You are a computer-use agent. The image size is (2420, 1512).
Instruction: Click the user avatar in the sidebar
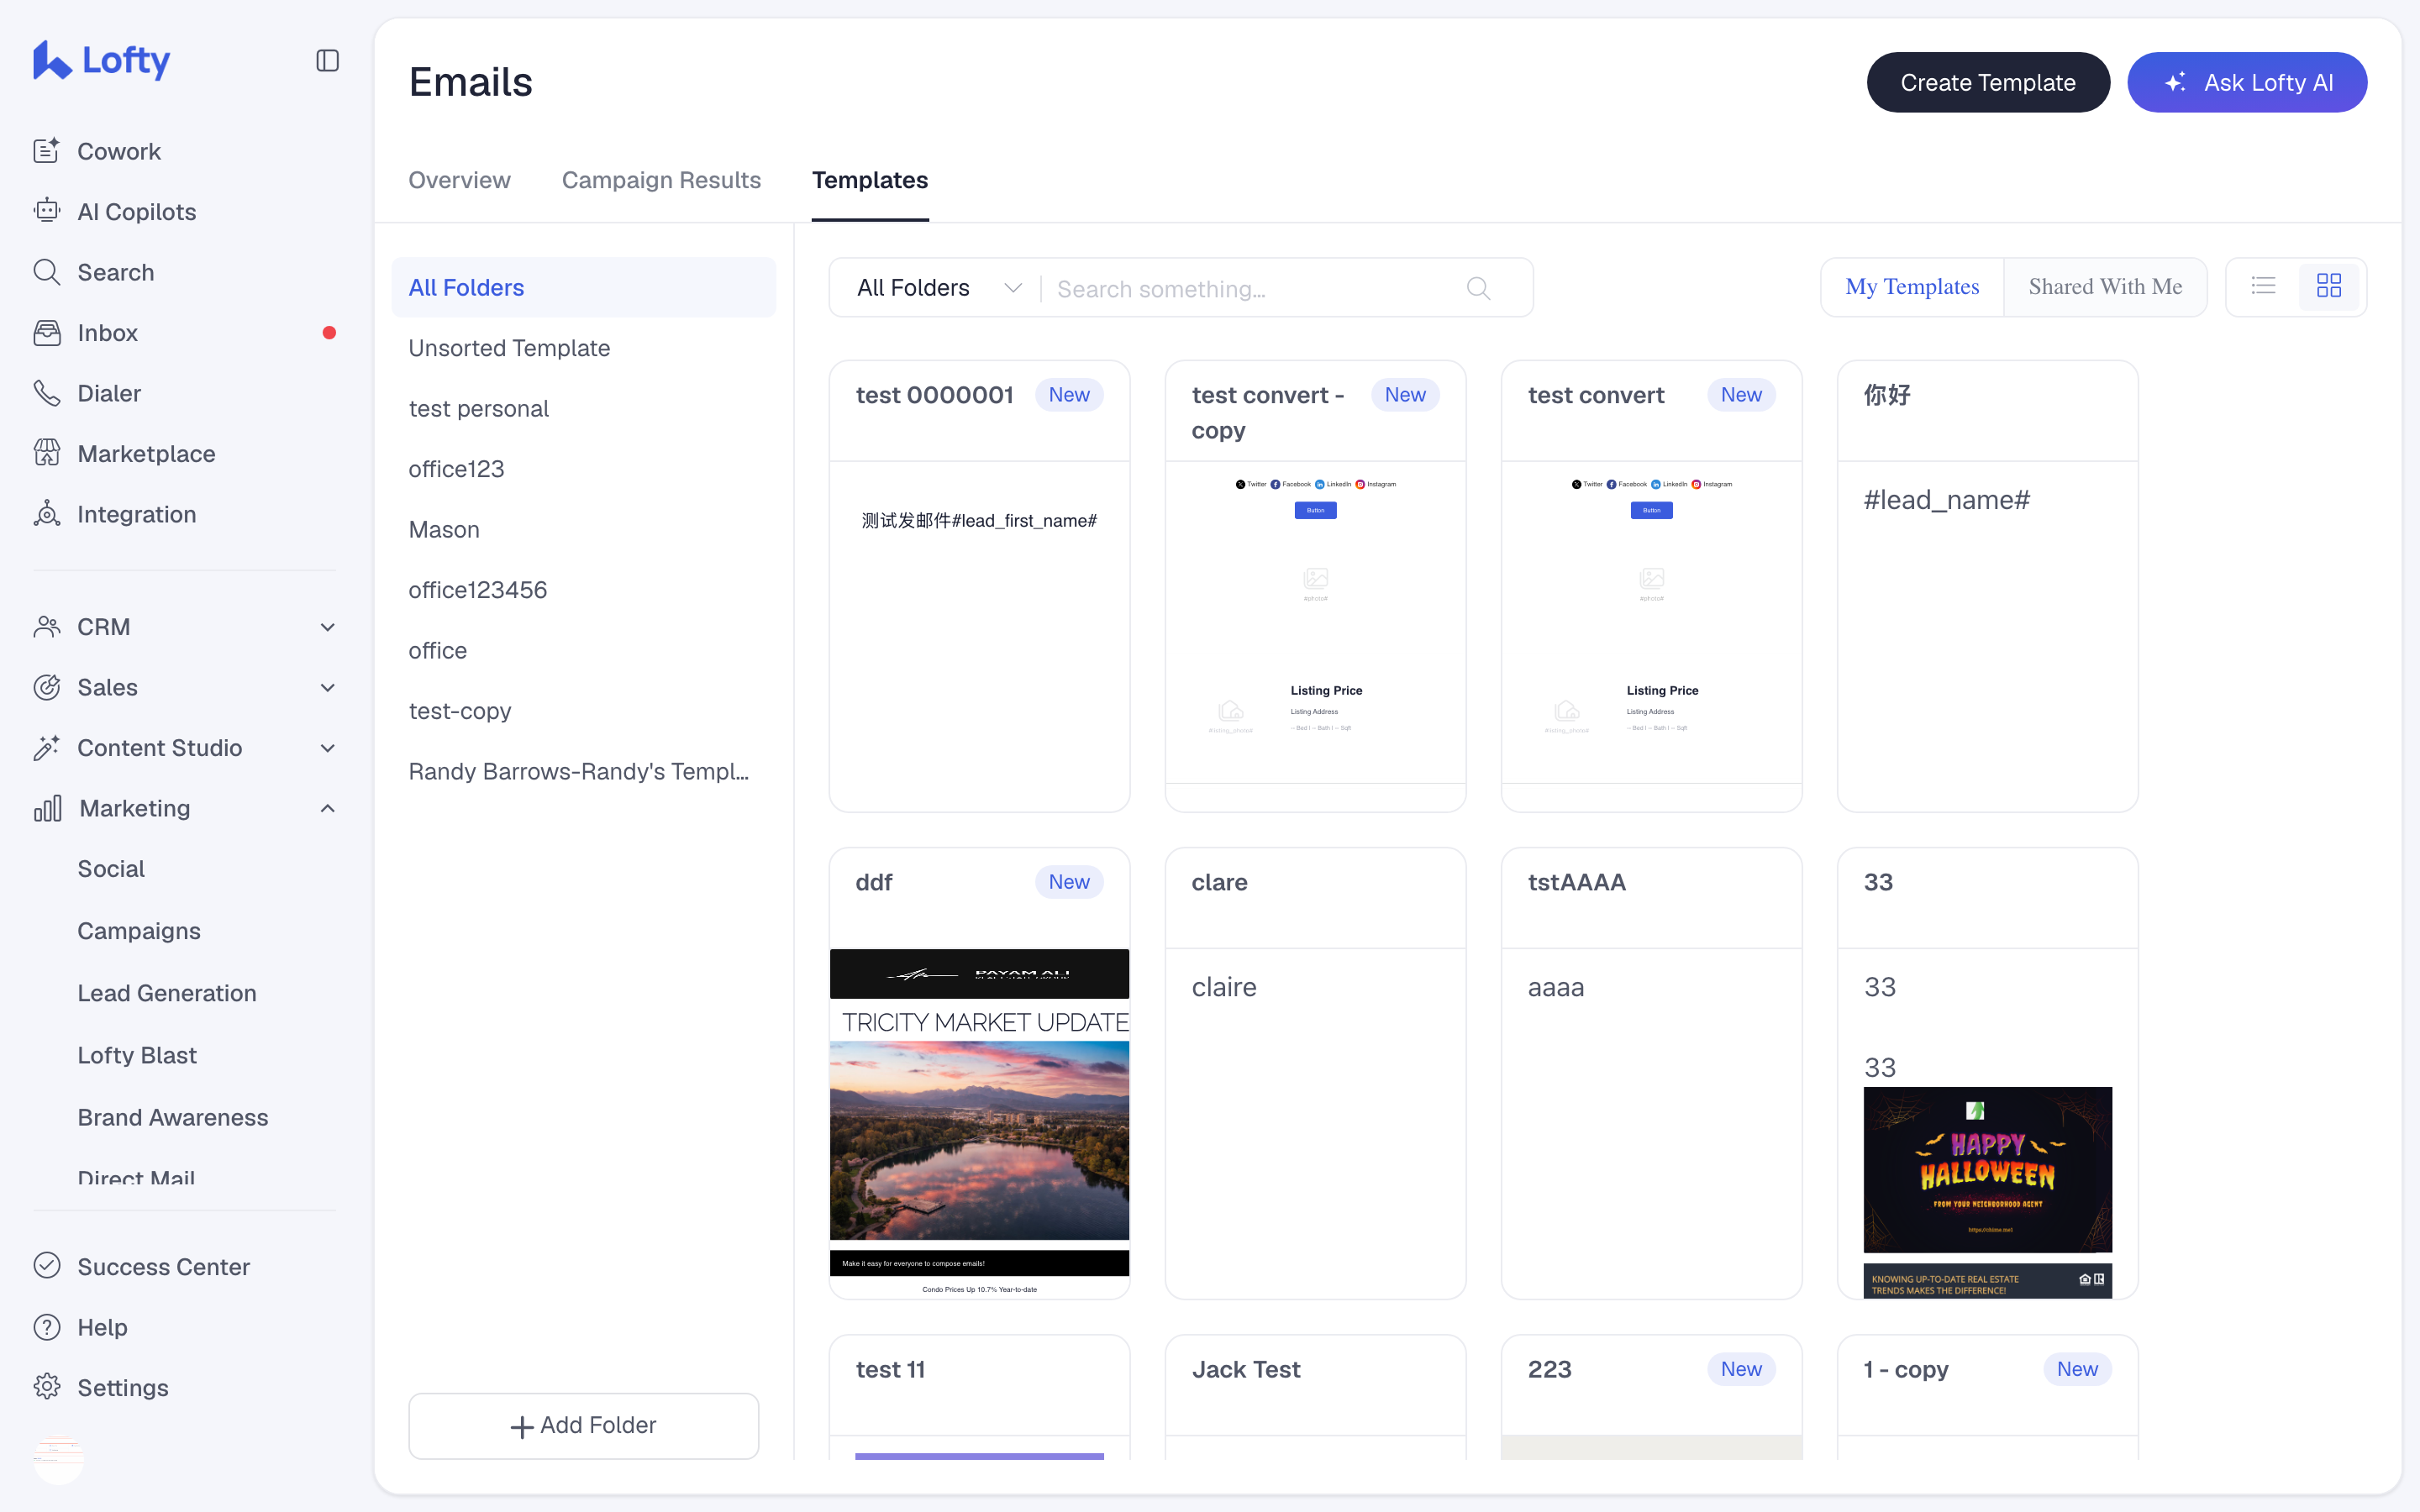click(58, 1460)
